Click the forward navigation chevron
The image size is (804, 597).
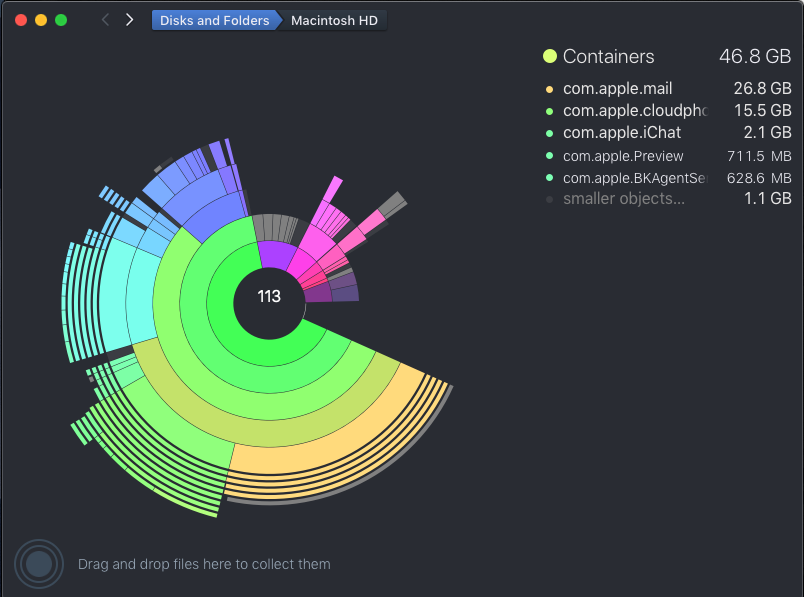(x=127, y=19)
